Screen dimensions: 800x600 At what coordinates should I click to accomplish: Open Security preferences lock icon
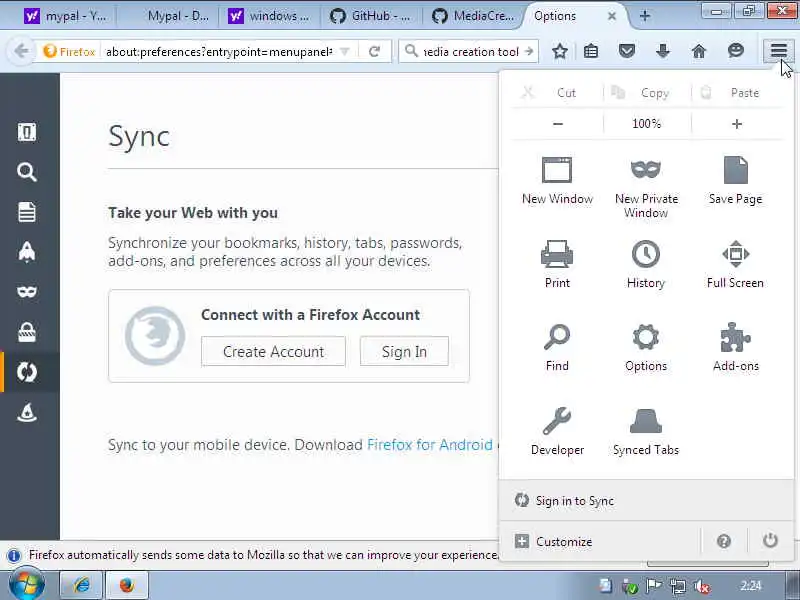(27, 332)
